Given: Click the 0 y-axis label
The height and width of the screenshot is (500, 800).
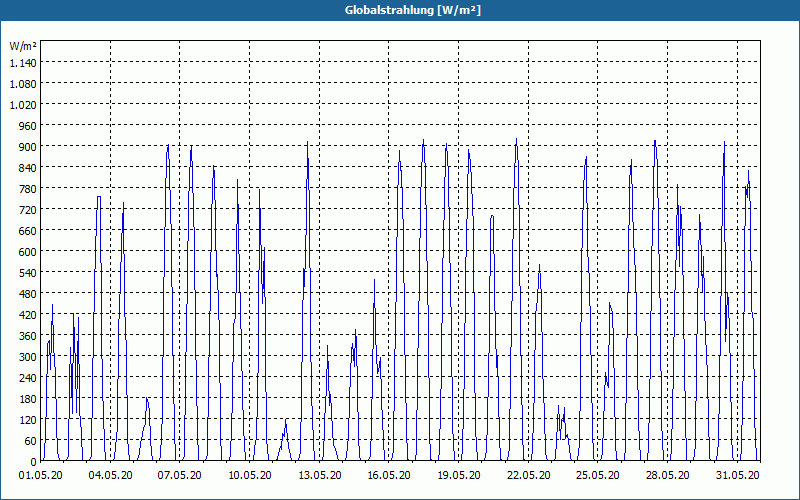Looking at the screenshot, I should pos(34,462).
